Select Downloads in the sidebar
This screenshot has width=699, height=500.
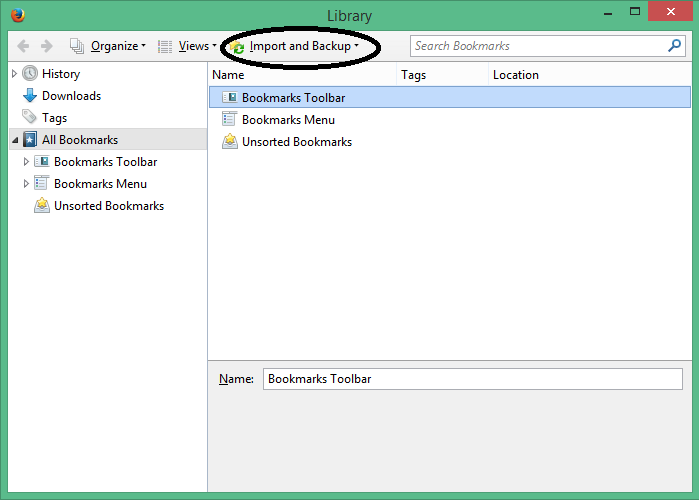point(71,96)
